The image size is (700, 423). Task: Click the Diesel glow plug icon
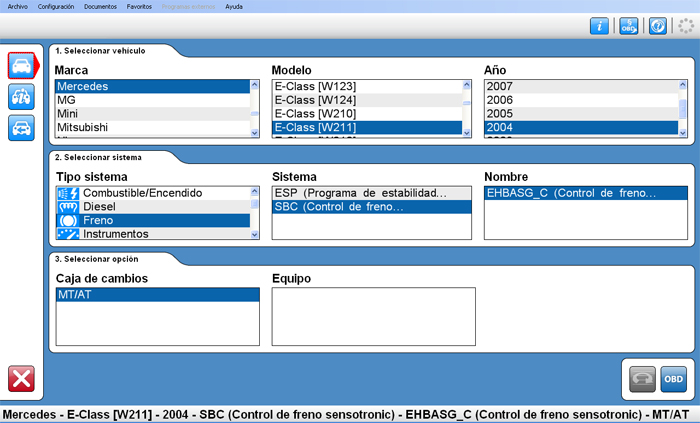pyautogui.click(x=68, y=207)
